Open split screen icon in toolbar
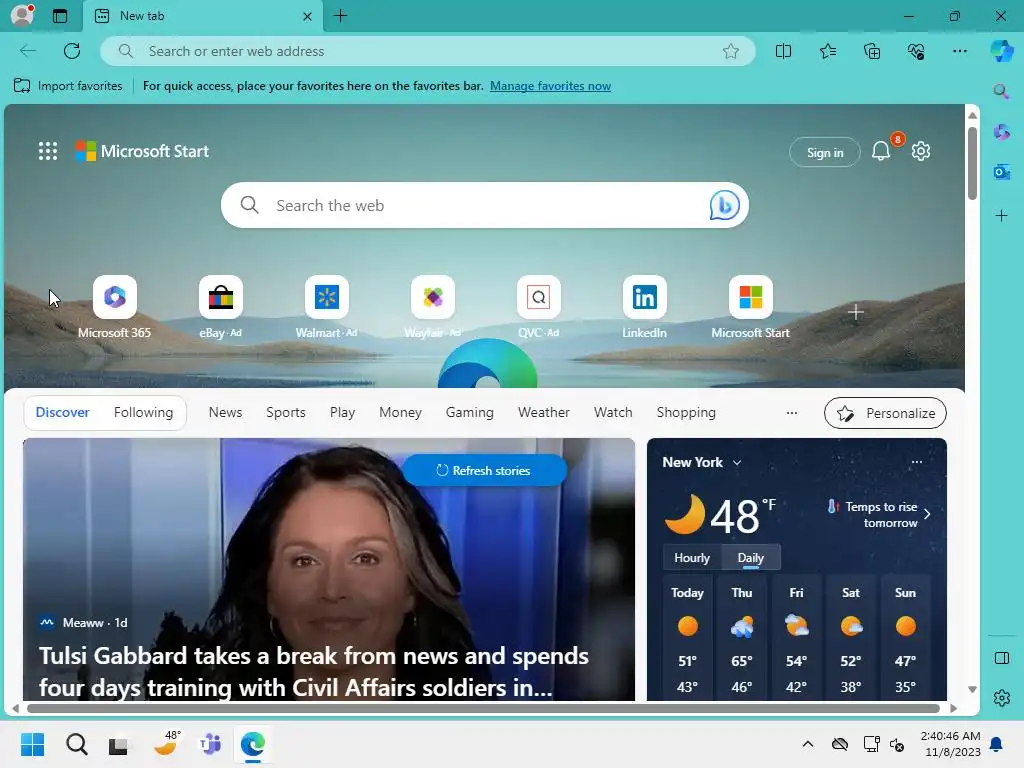The height and width of the screenshot is (768, 1024). click(x=783, y=51)
